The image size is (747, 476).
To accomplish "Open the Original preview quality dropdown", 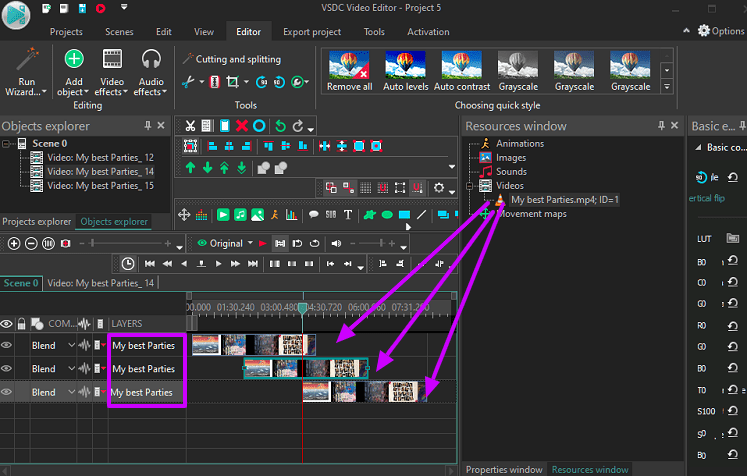I will 250,243.
